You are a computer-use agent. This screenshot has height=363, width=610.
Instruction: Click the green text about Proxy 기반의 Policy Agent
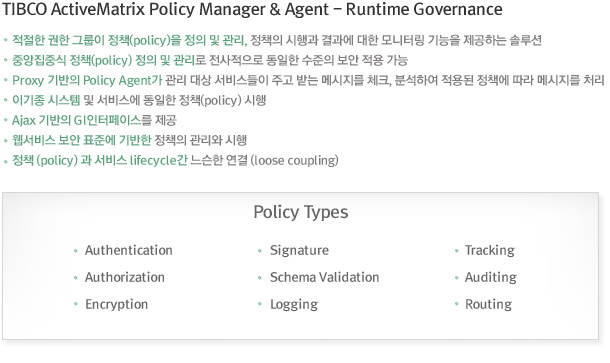click(x=87, y=80)
